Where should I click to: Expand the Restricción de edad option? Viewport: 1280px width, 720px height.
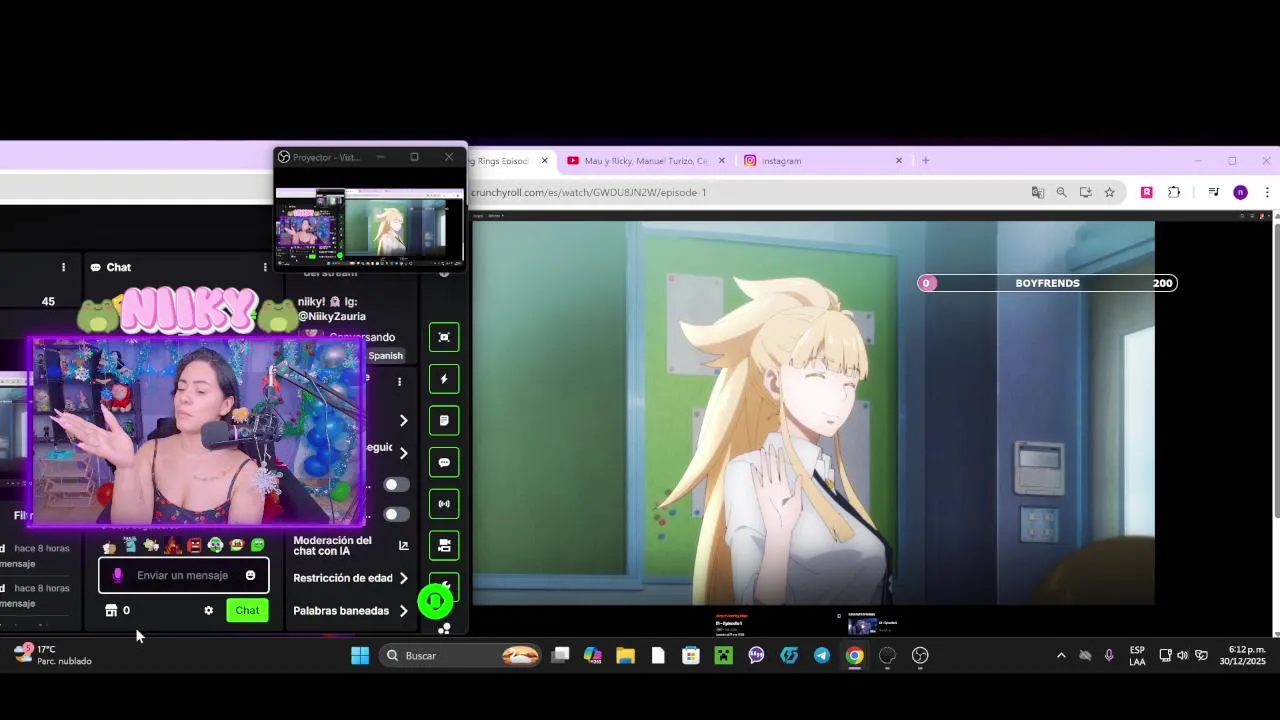pos(403,578)
